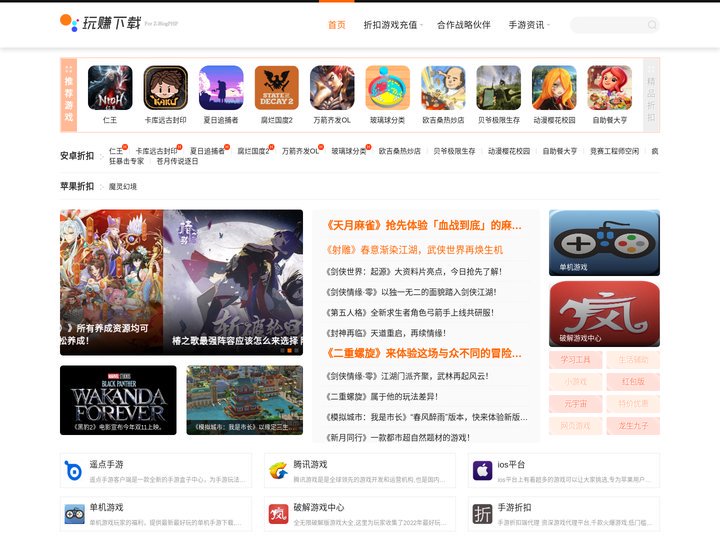
Task: Open 竞赛工程师空闲 discount link
Action: pyautogui.click(x=614, y=151)
